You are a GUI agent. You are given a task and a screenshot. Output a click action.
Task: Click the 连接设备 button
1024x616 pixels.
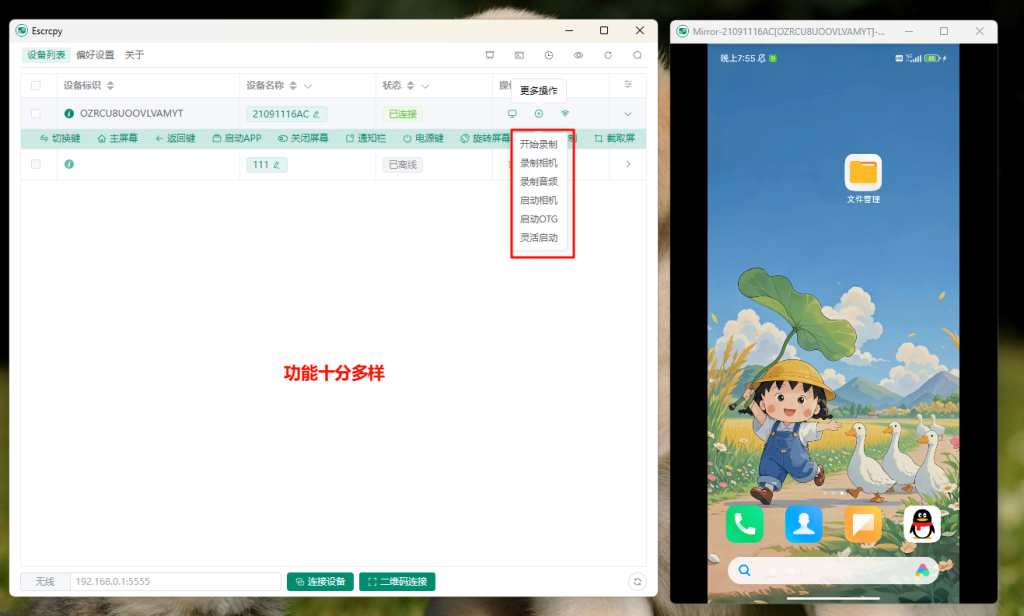(320, 582)
